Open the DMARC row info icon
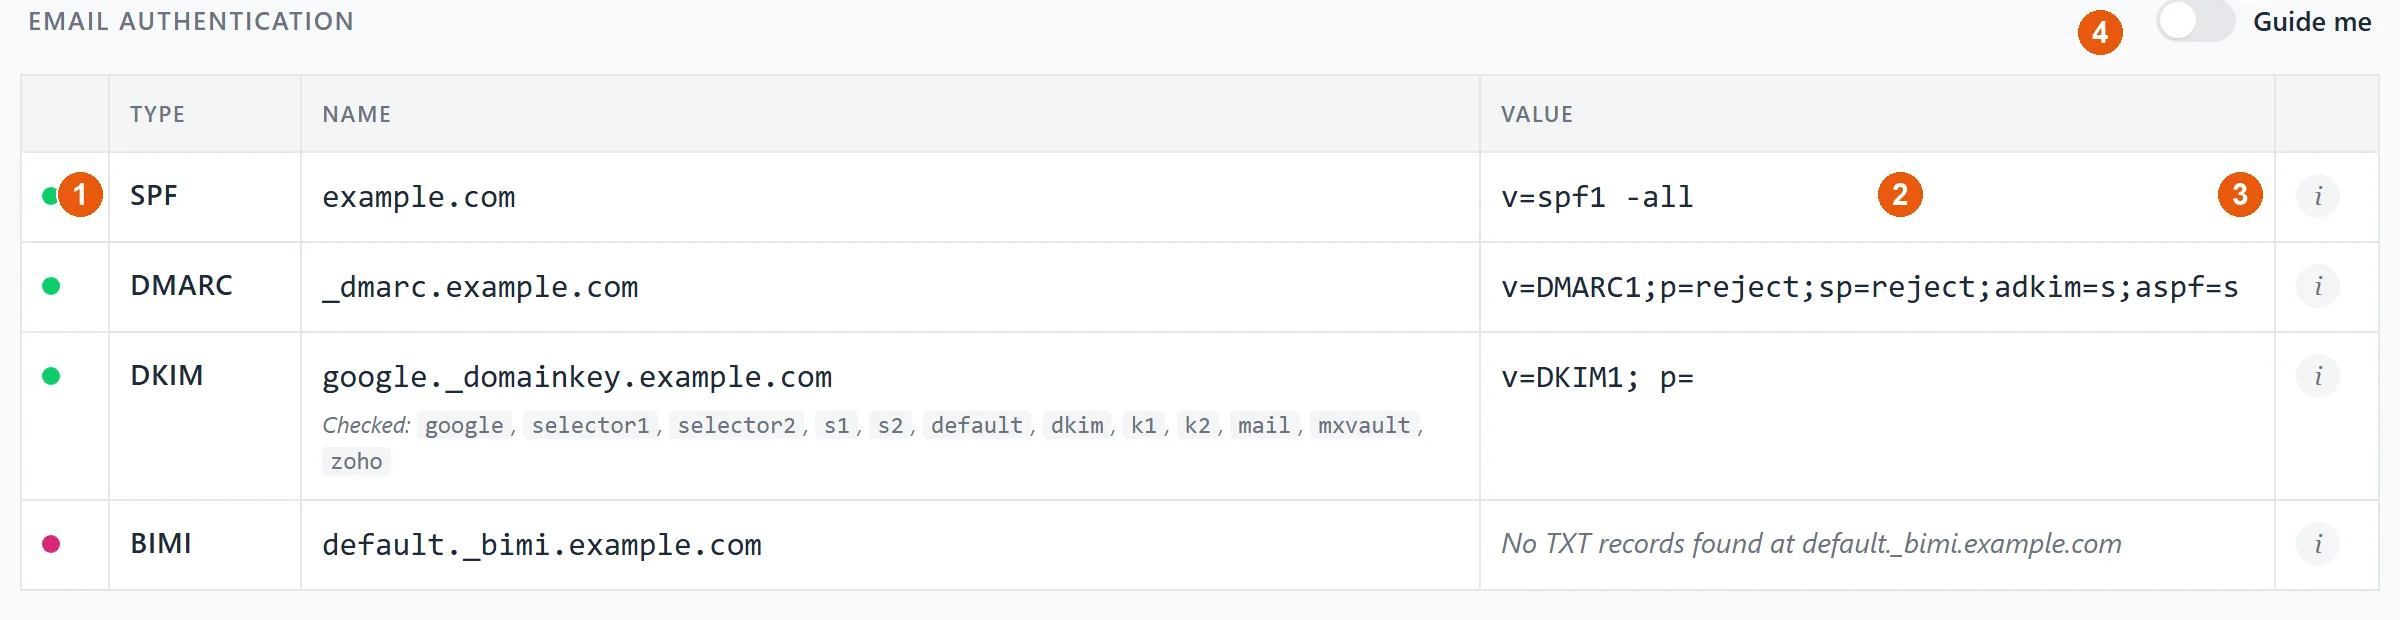 point(2318,286)
